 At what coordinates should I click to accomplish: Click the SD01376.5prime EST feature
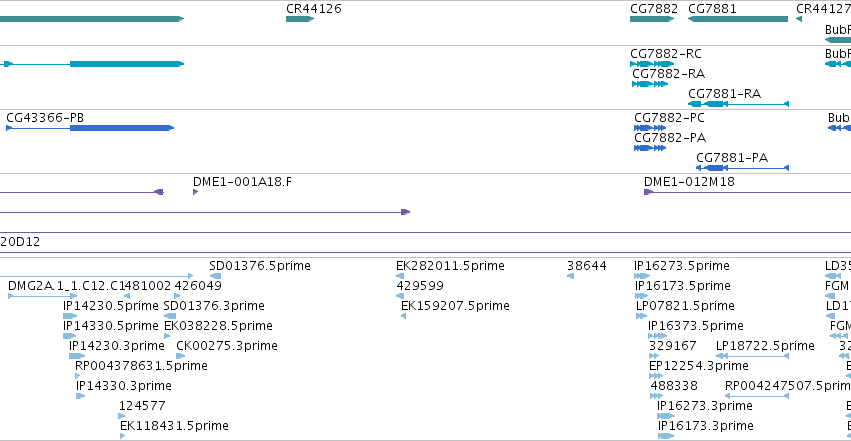click(x=215, y=276)
